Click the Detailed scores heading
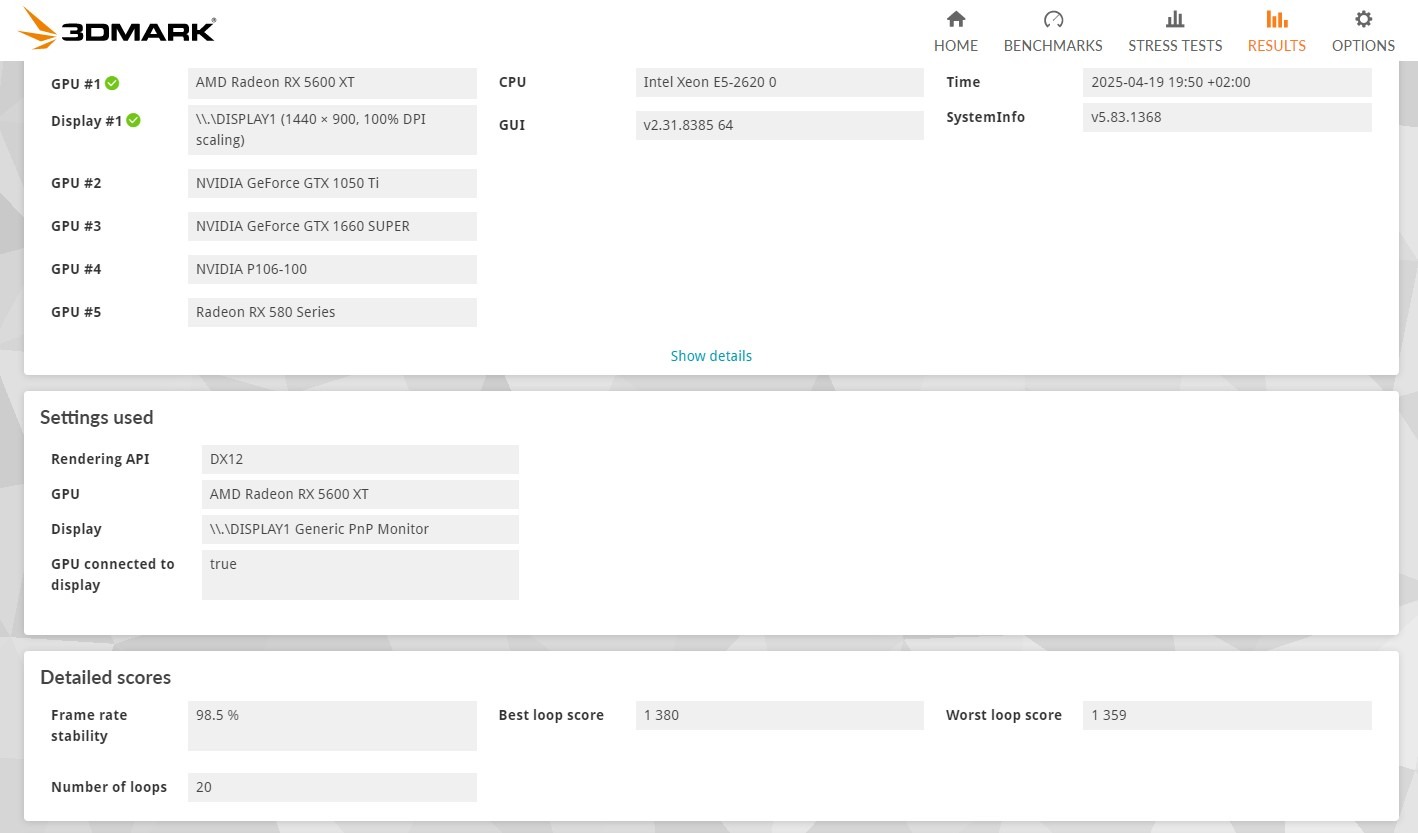Screen dimensions: 1418x833 click(106, 678)
